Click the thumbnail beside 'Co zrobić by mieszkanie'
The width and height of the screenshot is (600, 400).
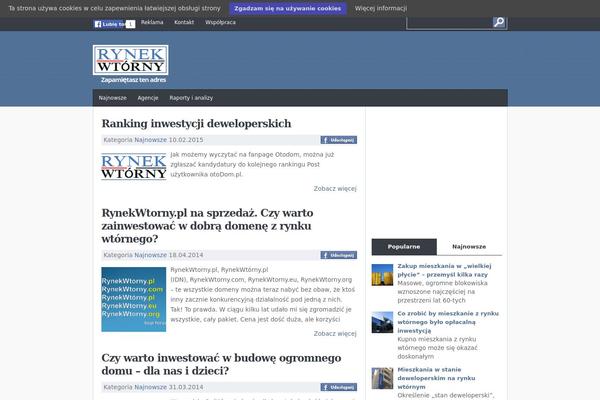pos(382,322)
